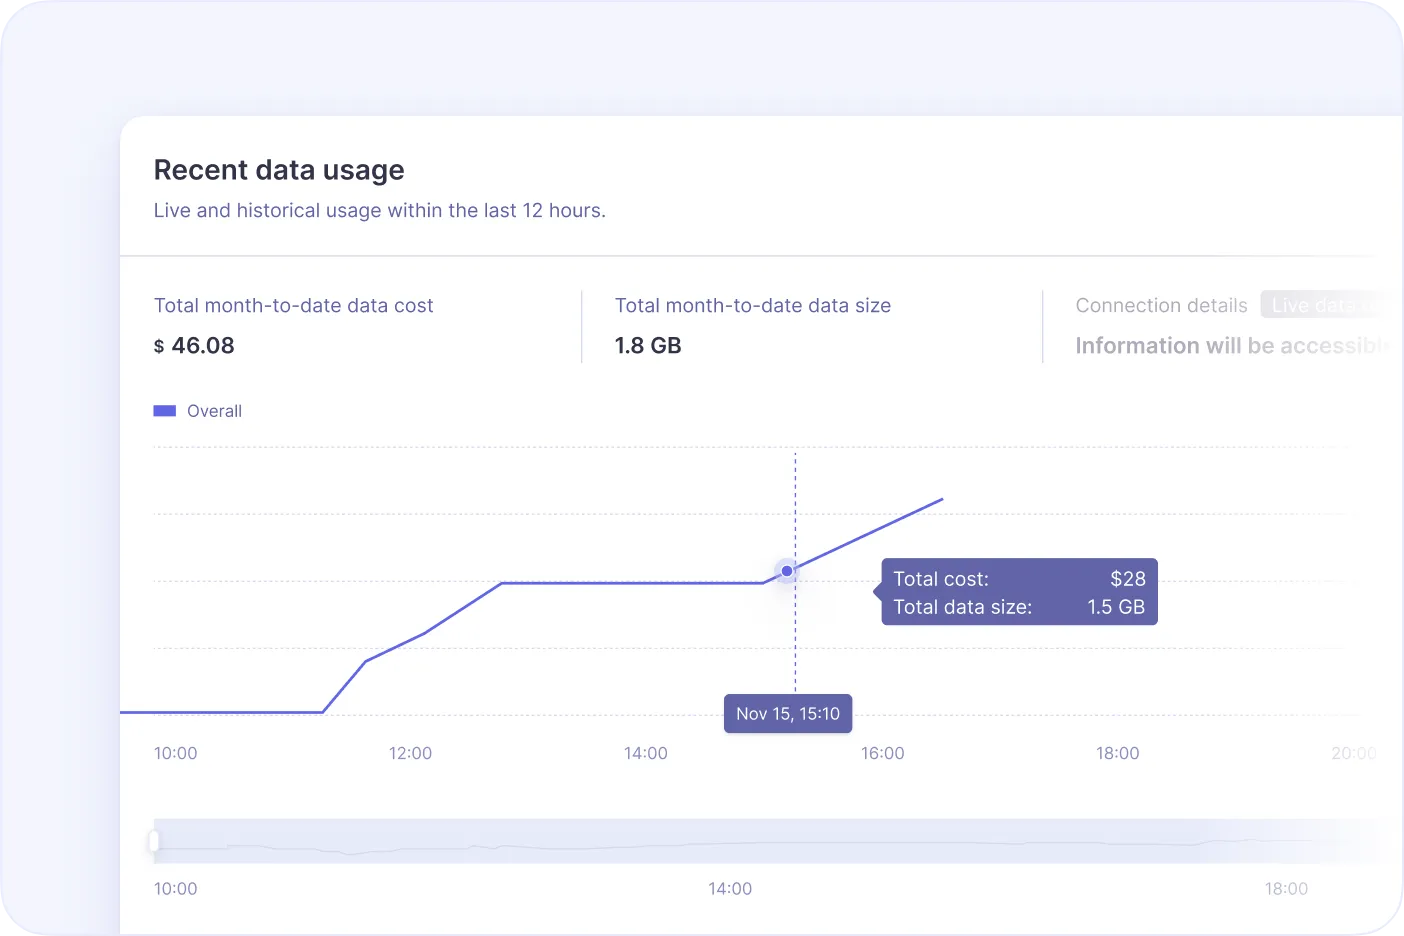Click the Overall legend label
Screen dimensions: 1404x936
coord(214,411)
